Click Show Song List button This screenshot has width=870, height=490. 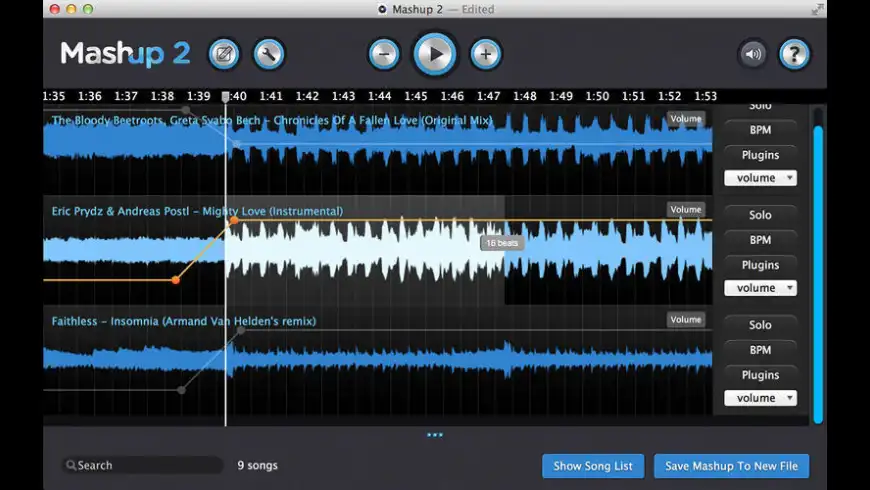pos(593,466)
